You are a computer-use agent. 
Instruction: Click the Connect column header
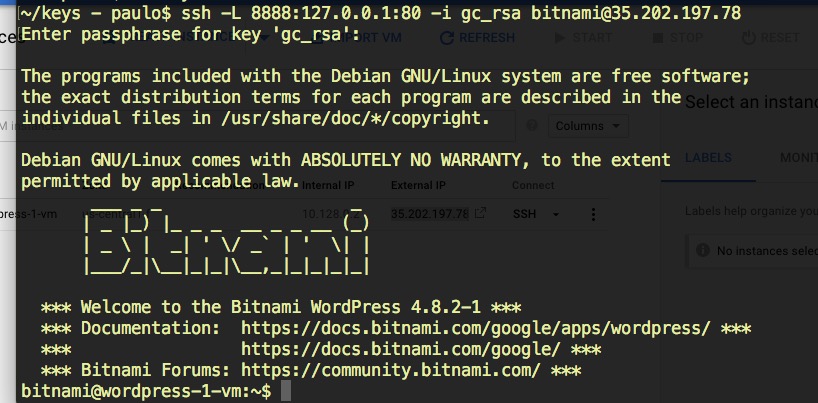[533, 185]
